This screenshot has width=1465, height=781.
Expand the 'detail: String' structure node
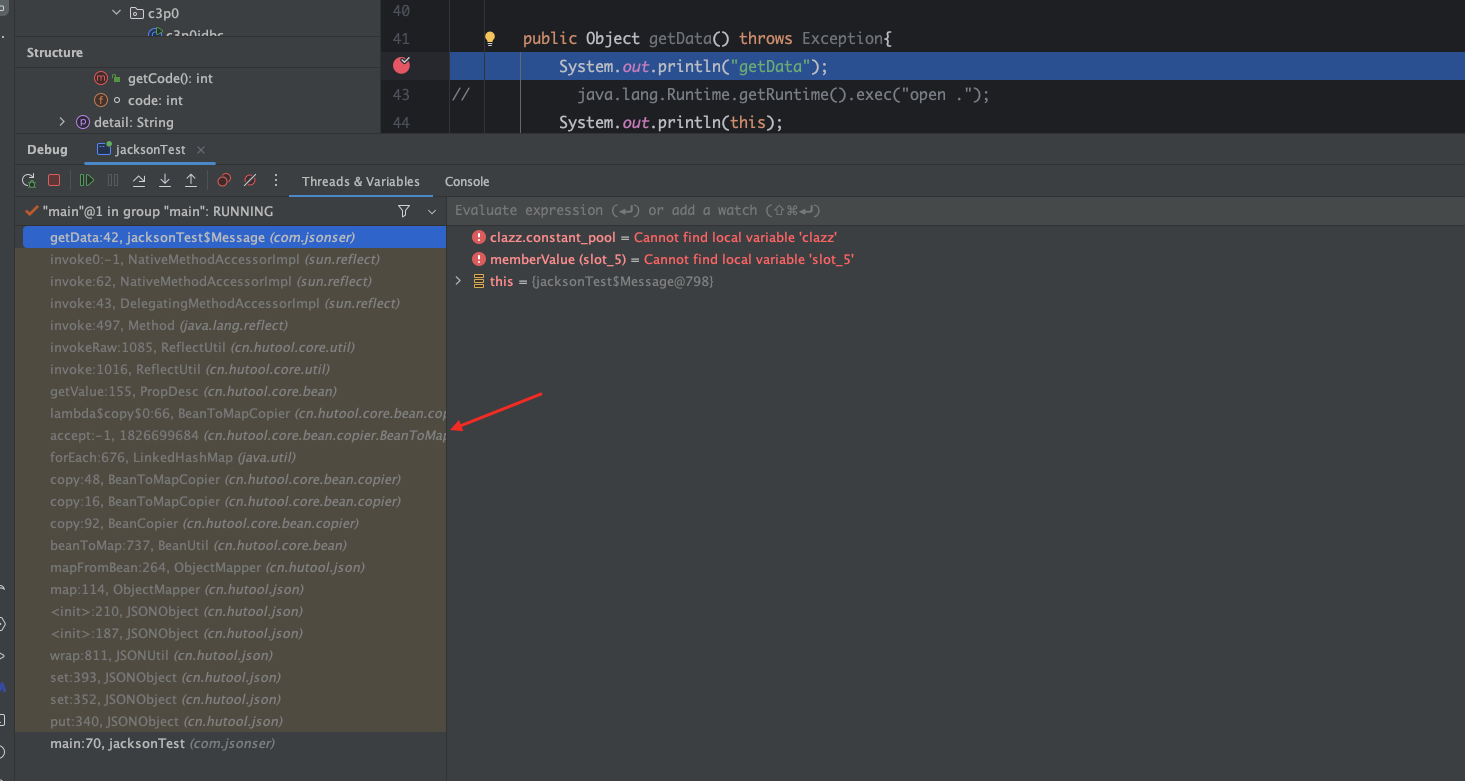click(x=62, y=122)
